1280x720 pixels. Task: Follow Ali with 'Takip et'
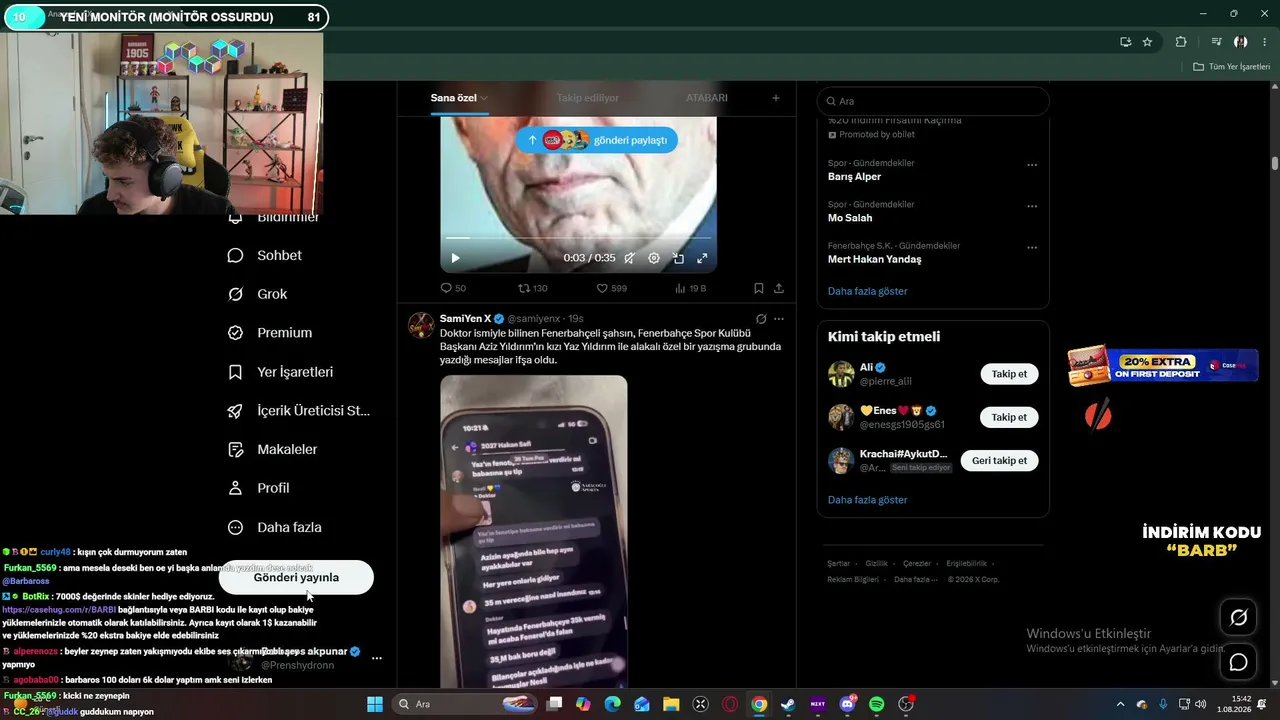1009,374
